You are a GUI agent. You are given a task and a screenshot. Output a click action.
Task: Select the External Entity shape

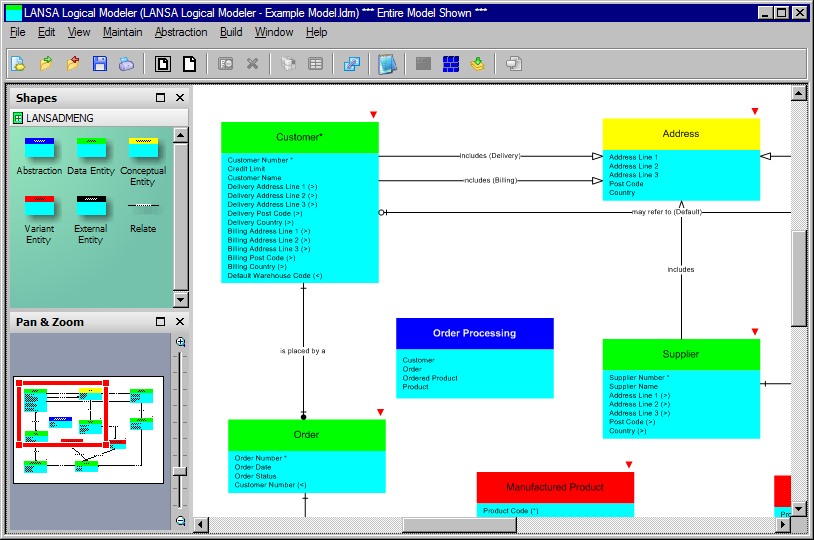(91, 220)
